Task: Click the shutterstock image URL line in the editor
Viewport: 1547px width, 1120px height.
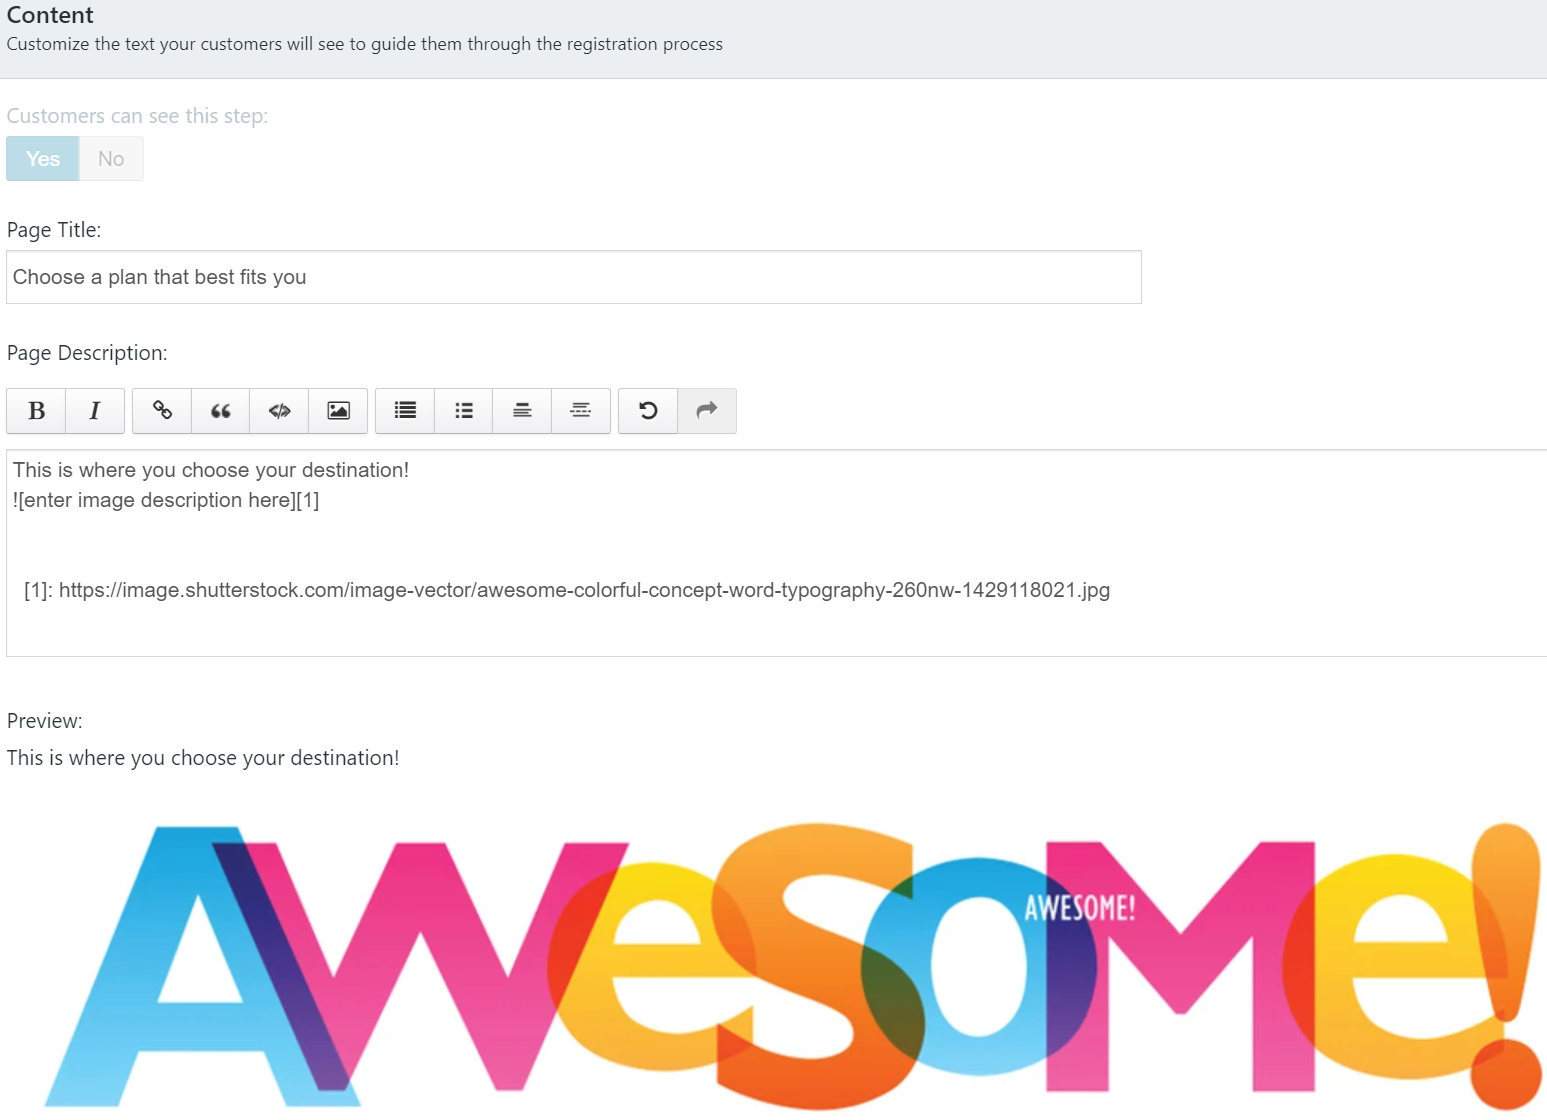Action: [567, 590]
